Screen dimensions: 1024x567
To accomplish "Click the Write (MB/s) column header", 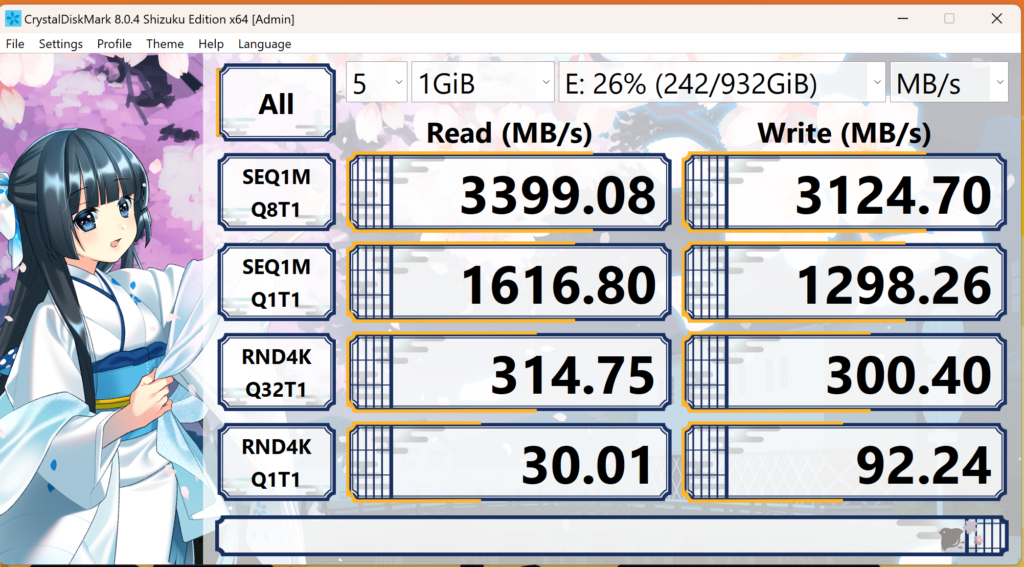I will (x=844, y=133).
